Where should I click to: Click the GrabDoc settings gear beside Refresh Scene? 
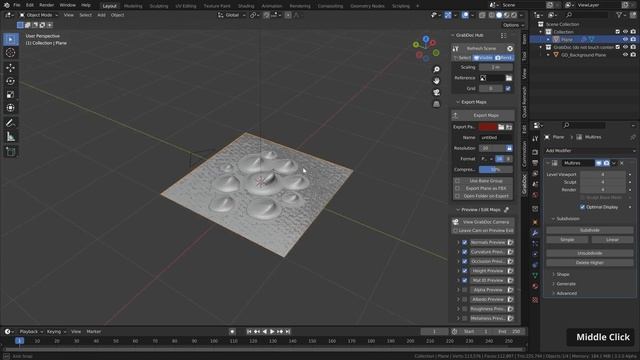coord(510,49)
